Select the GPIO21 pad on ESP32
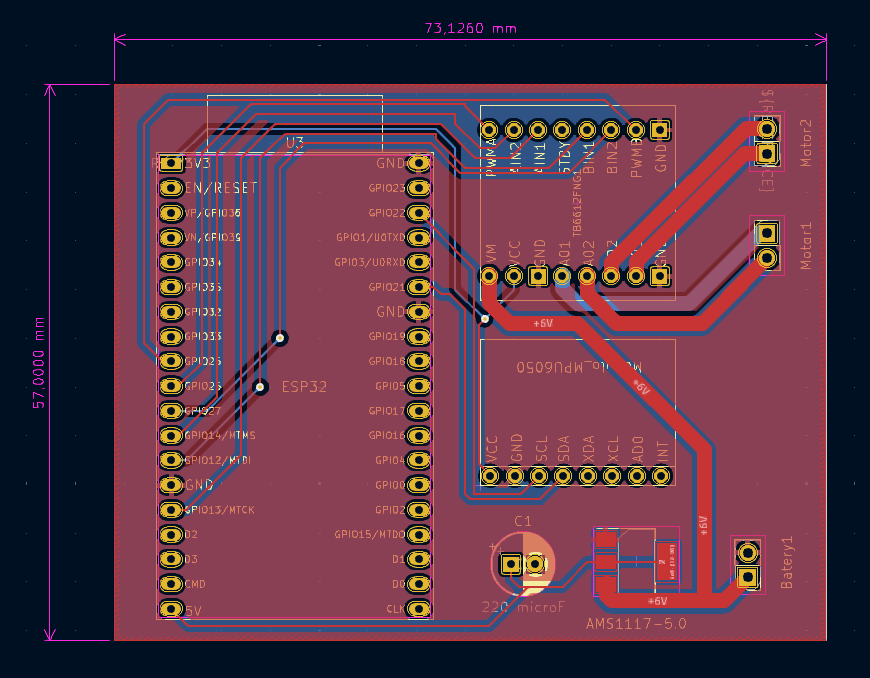 [418, 287]
